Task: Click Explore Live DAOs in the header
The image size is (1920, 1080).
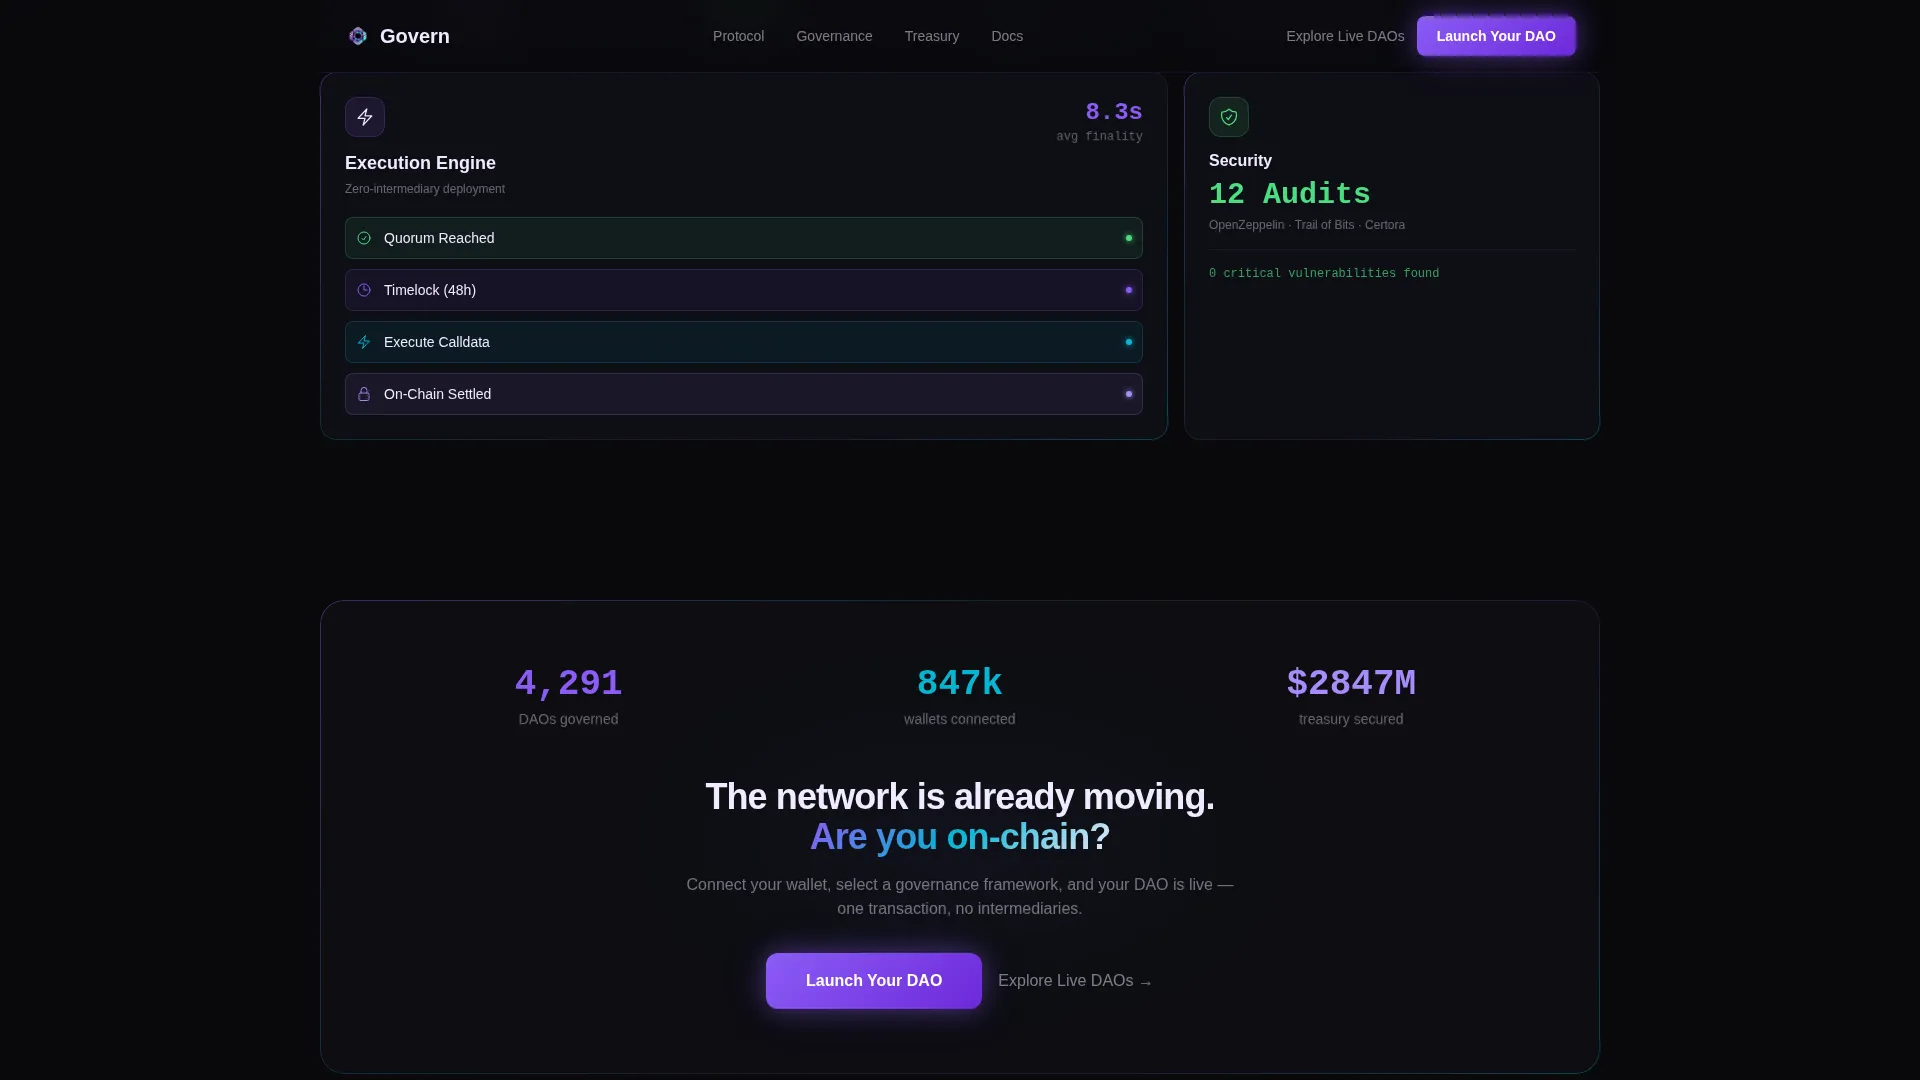Action: (1345, 36)
